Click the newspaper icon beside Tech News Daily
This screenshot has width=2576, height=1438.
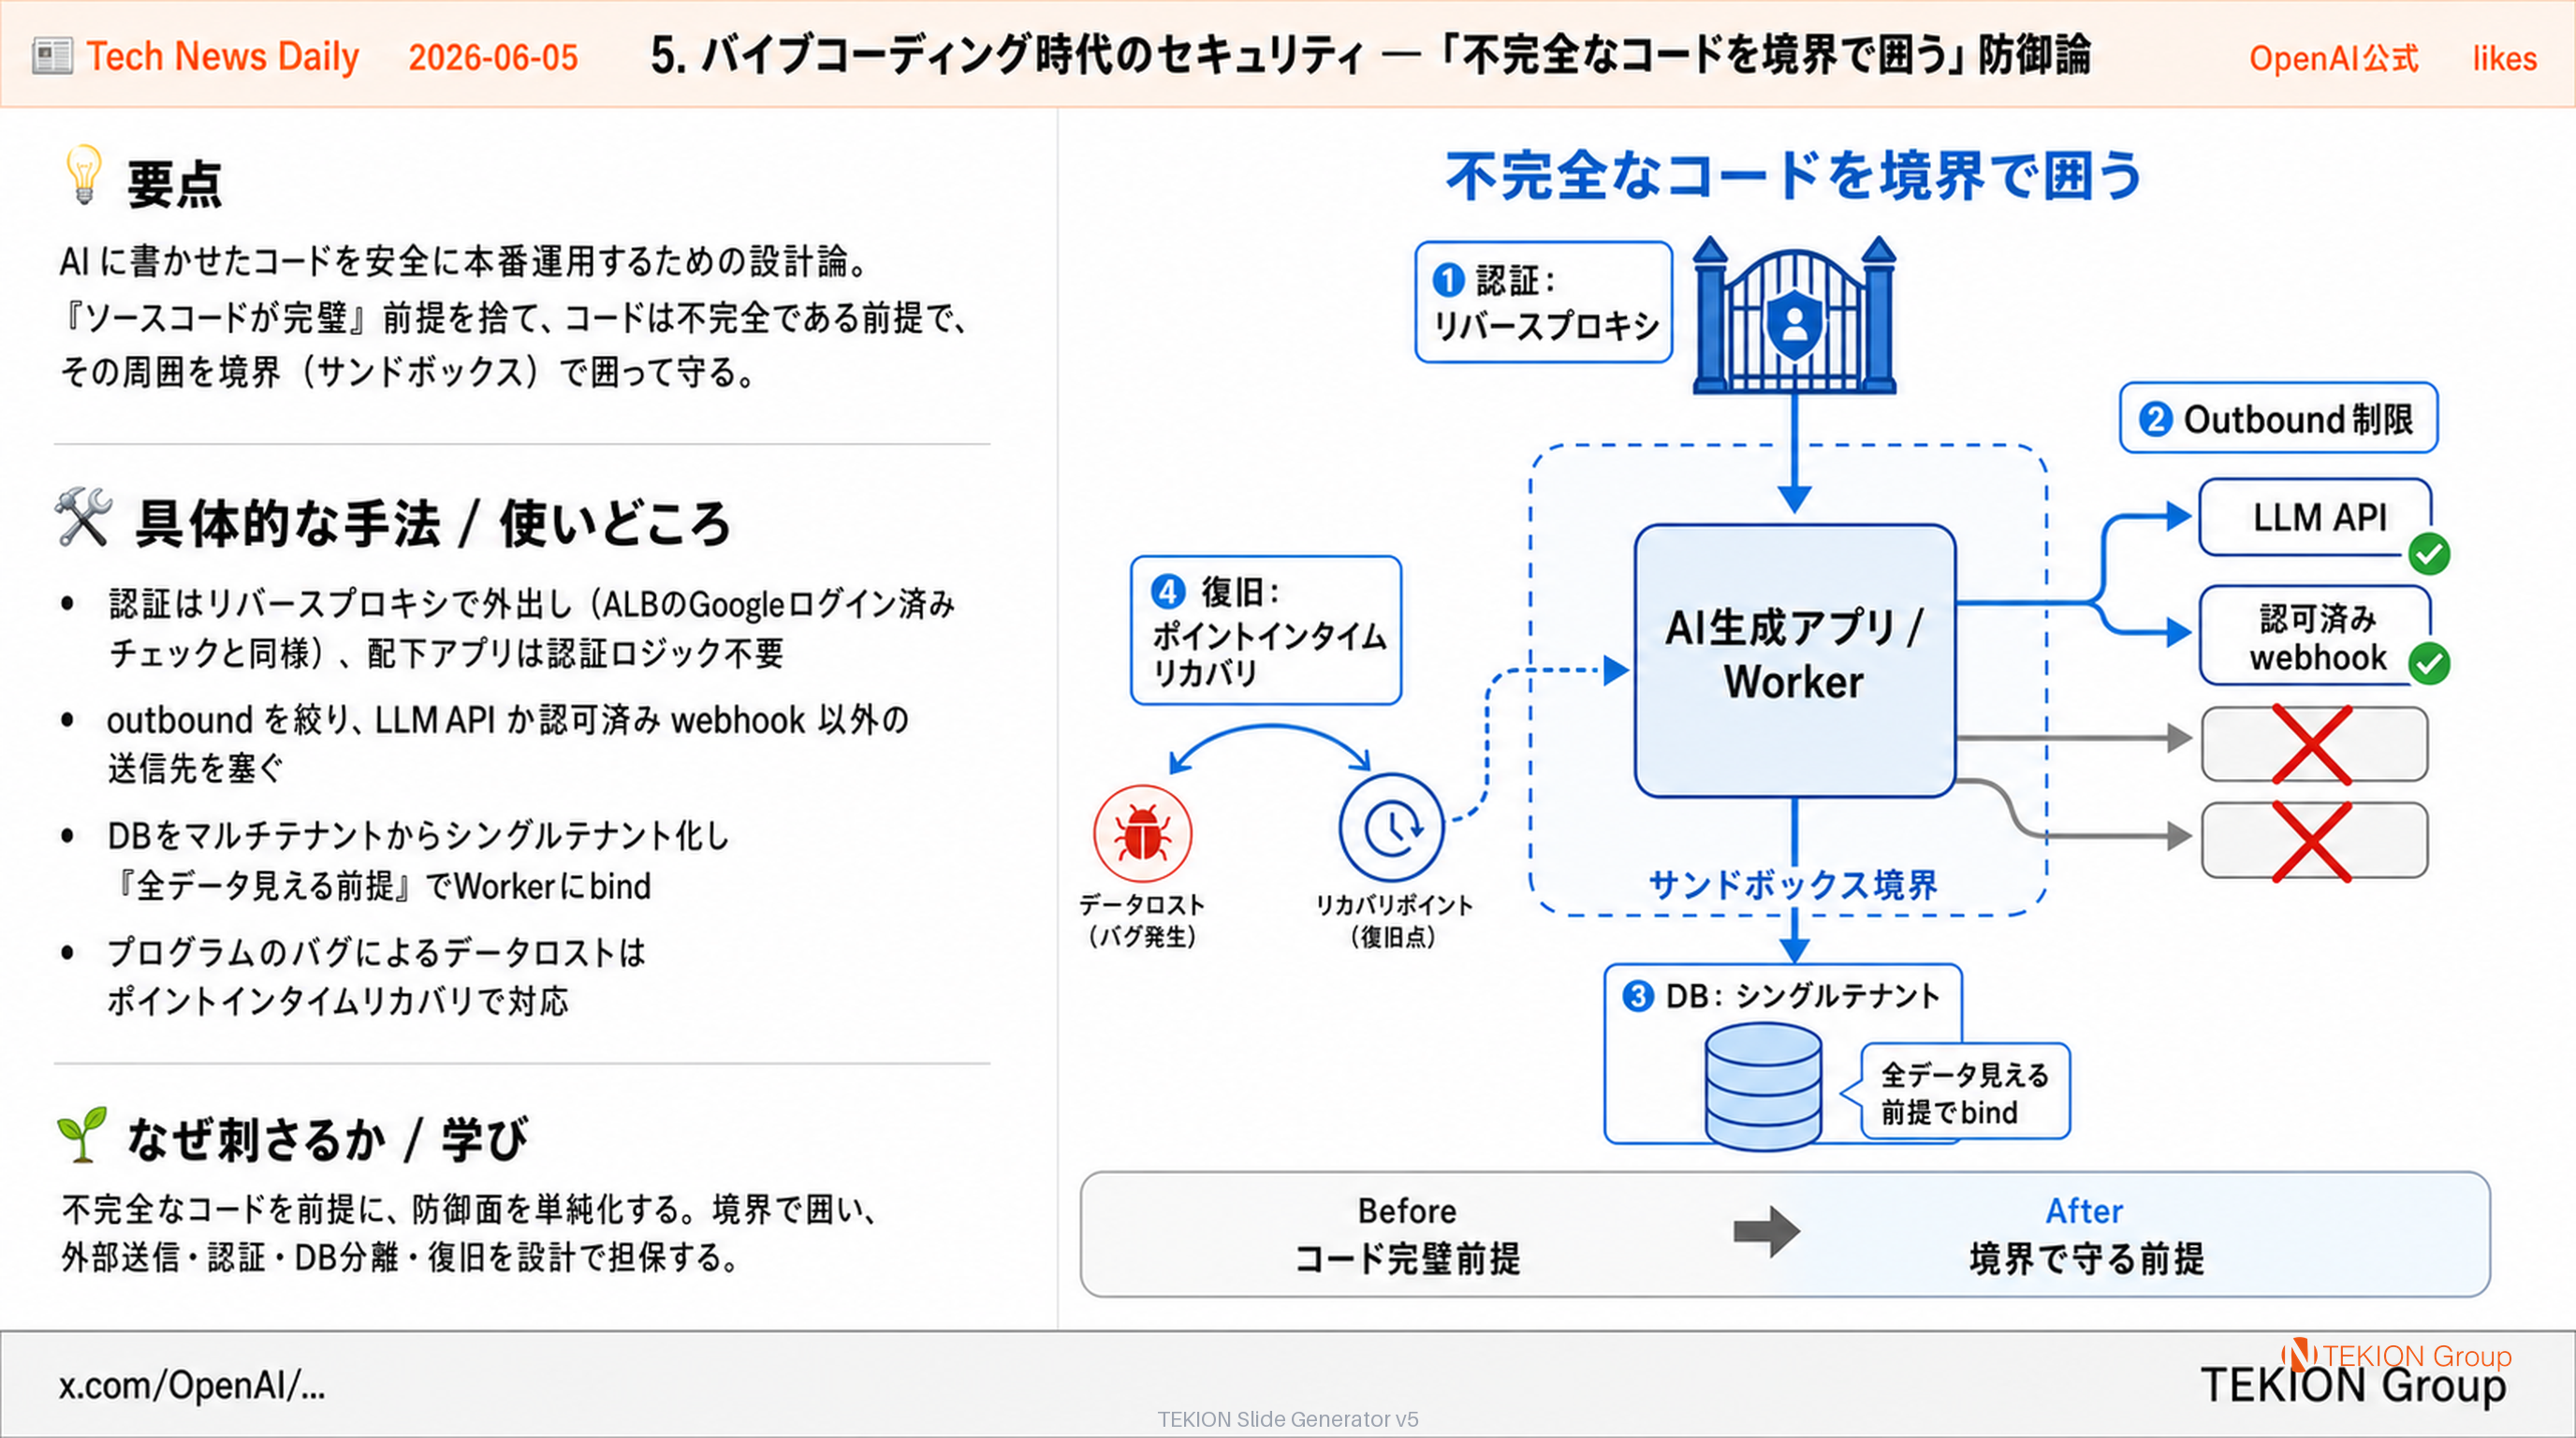(52, 56)
